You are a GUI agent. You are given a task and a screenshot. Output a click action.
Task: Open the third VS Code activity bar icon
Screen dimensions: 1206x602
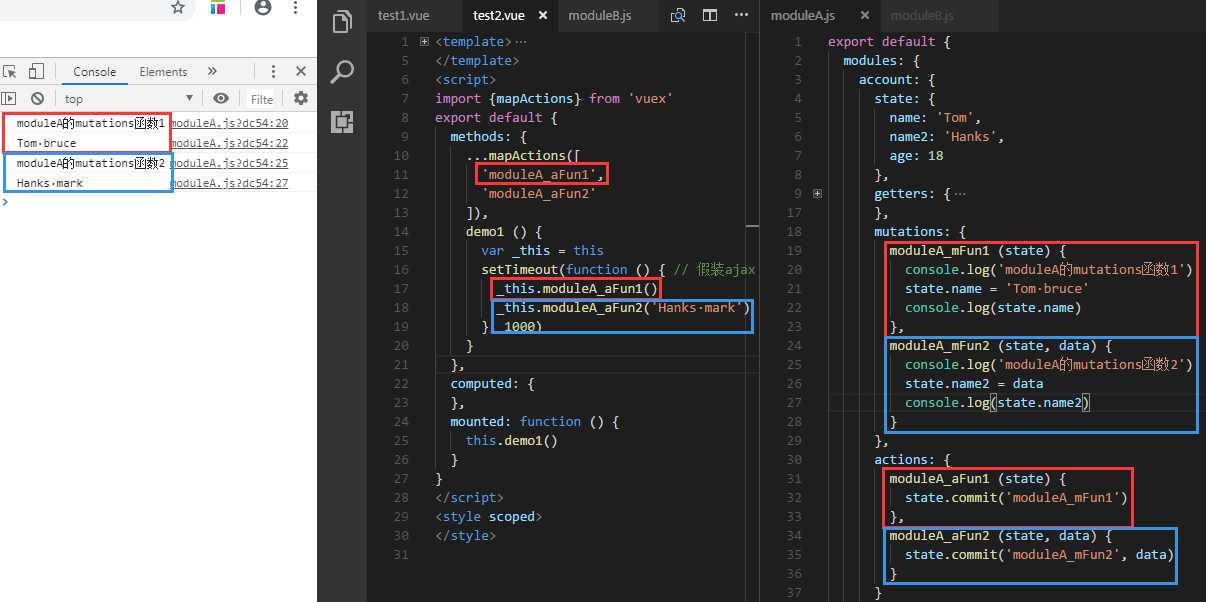(x=342, y=121)
